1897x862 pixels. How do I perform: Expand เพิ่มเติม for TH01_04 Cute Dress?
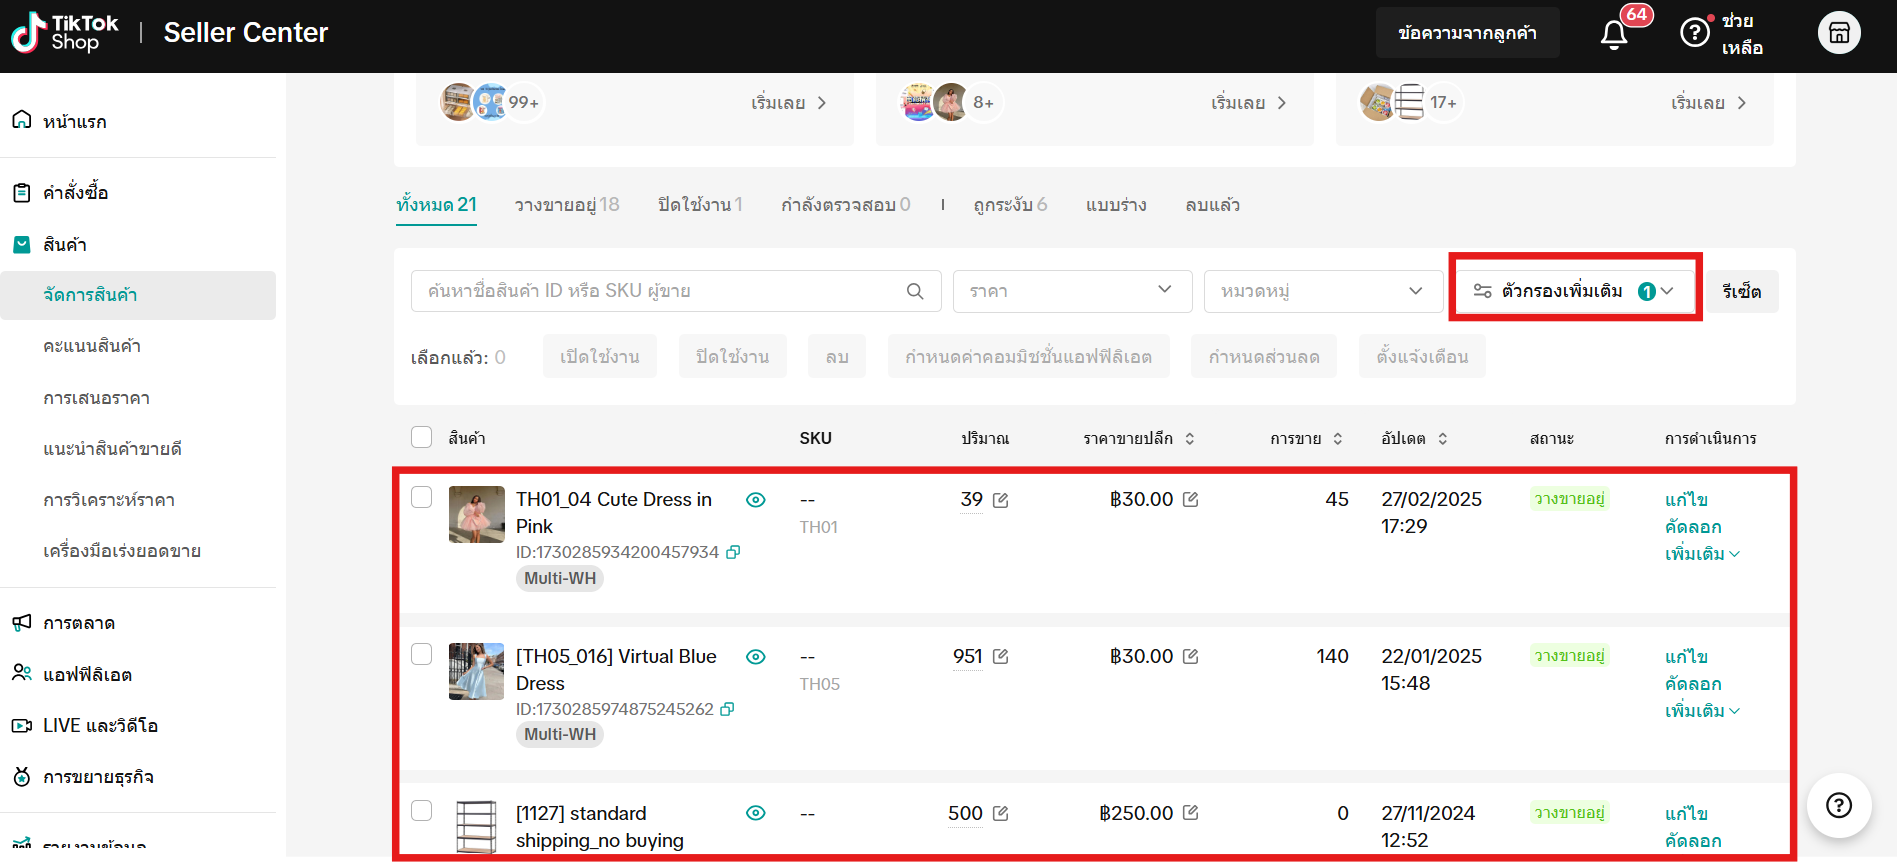pyautogui.click(x=1702, y=553)
